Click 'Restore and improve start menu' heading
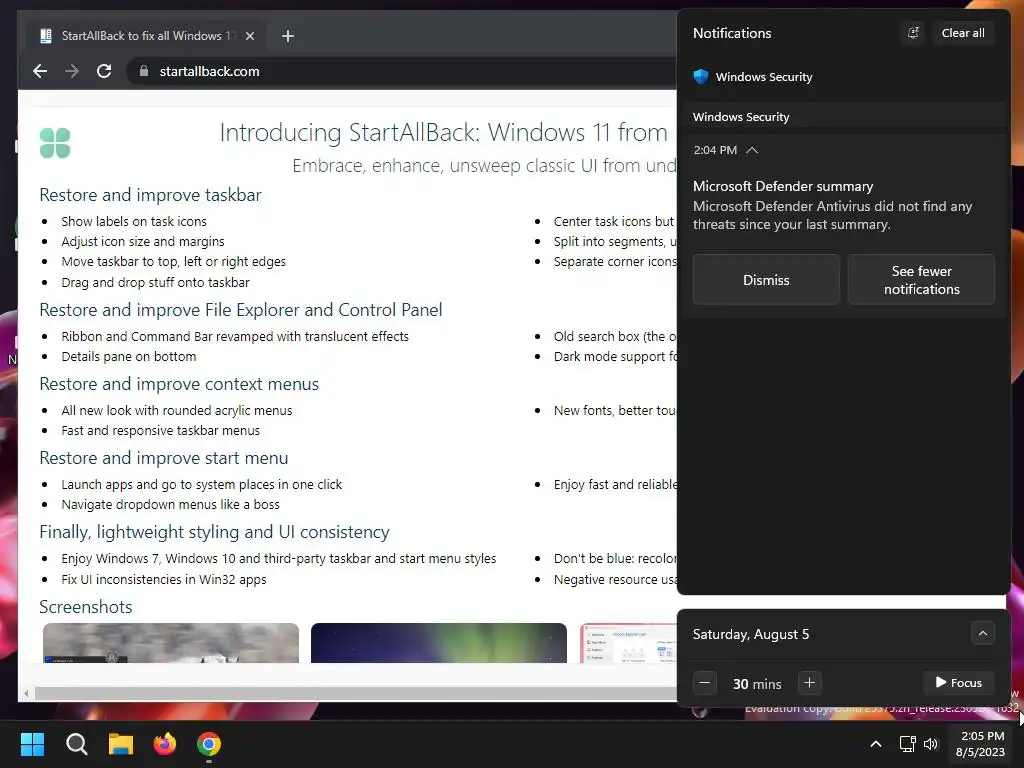The width and height of the screenshot is (1024, 768). point(163,458)
